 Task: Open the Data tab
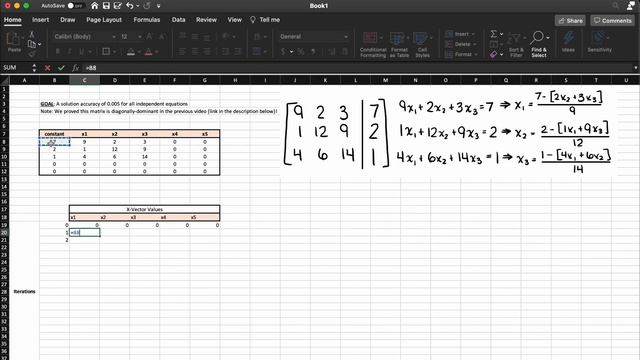(x=178, y=20)
